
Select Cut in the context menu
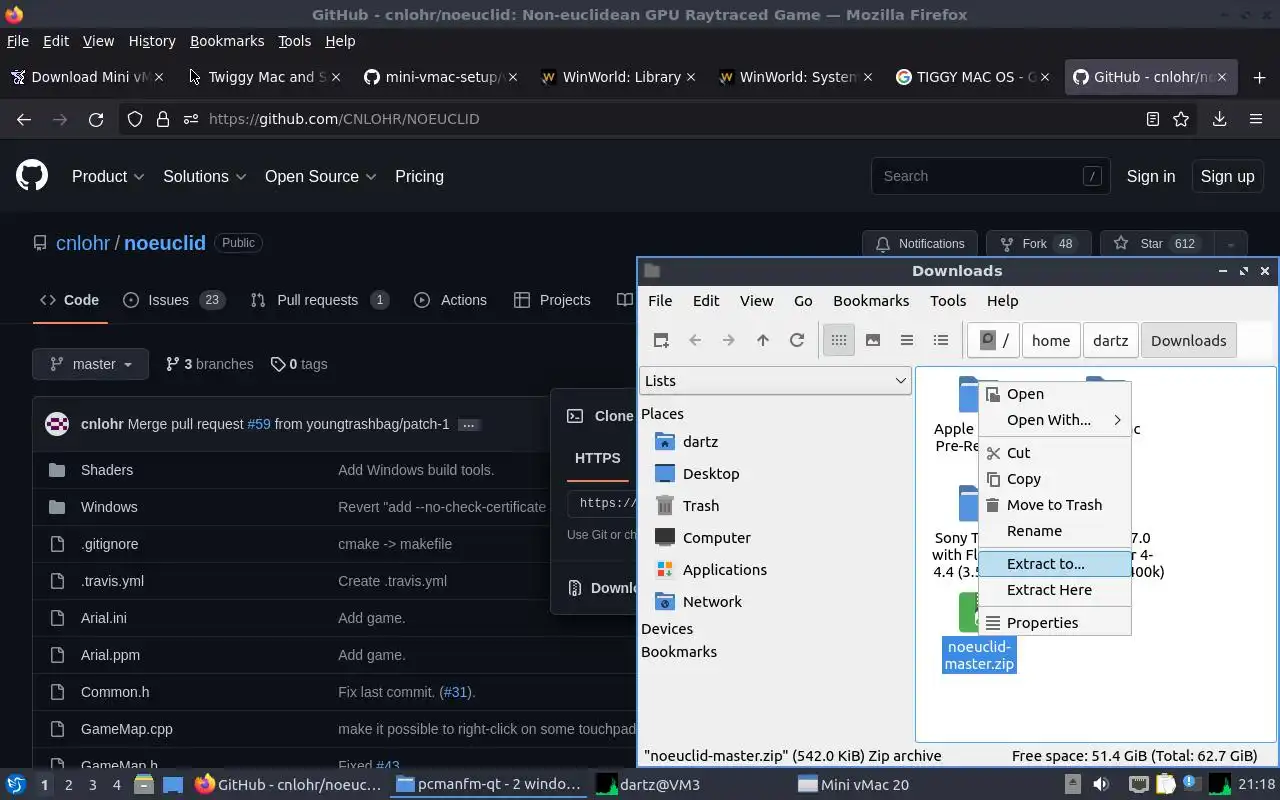pos(1055,453)
